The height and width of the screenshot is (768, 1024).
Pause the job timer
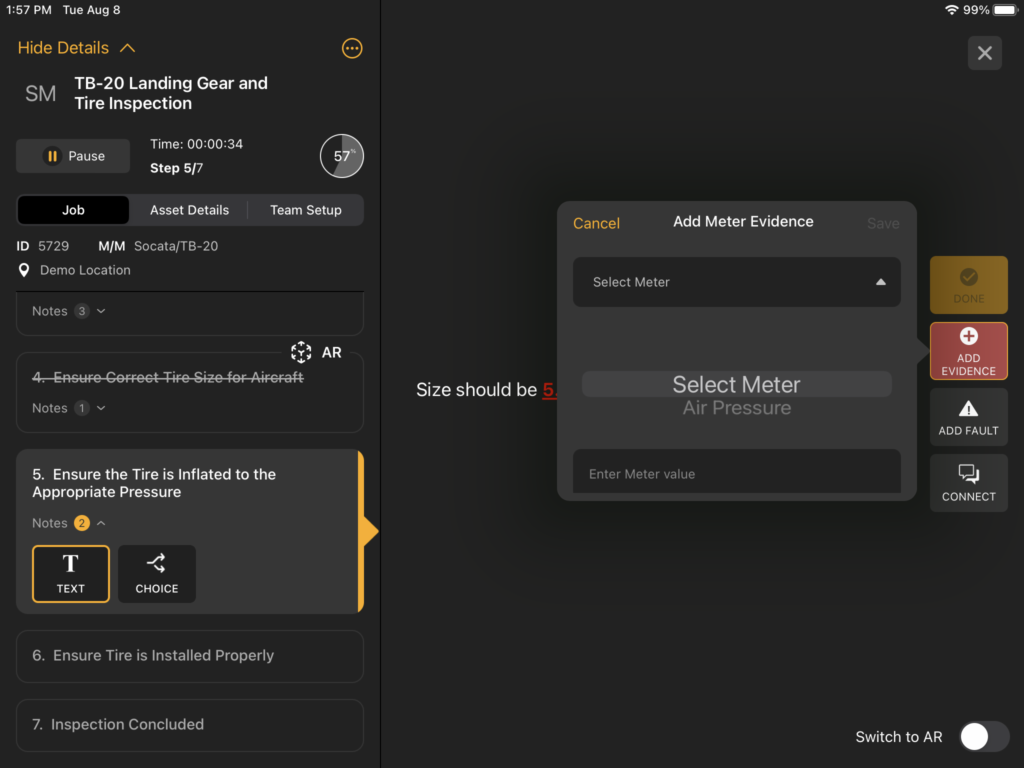coord(73,156)
